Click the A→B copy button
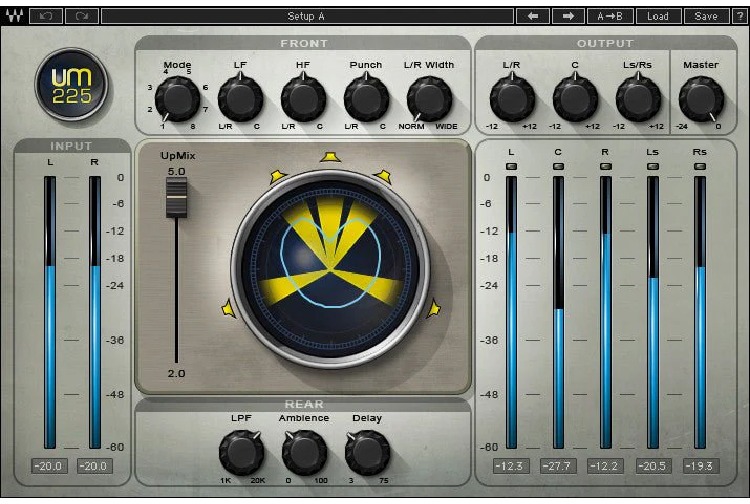Viewport: 750px width, 504px height. click(610, 16)
